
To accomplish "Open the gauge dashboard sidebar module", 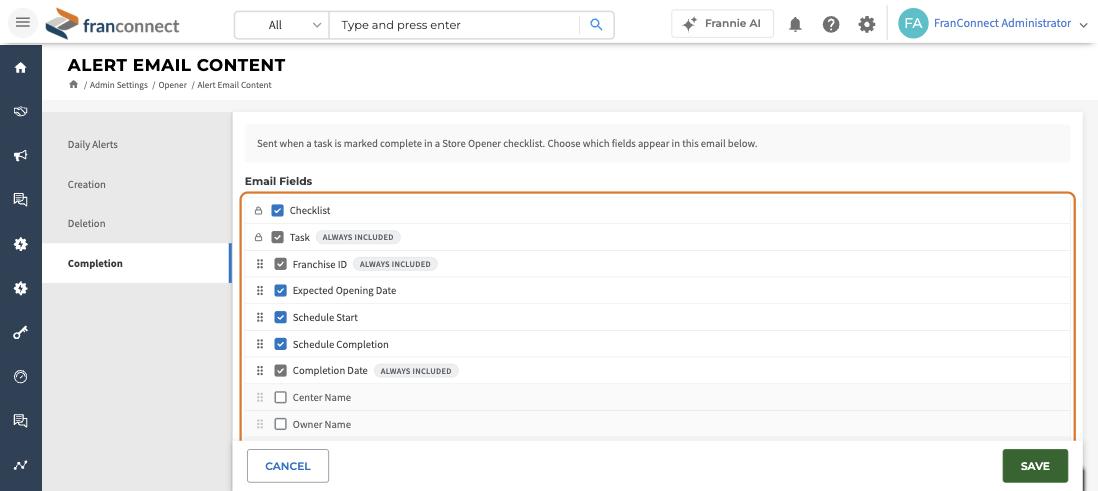I will pos(20,377).
